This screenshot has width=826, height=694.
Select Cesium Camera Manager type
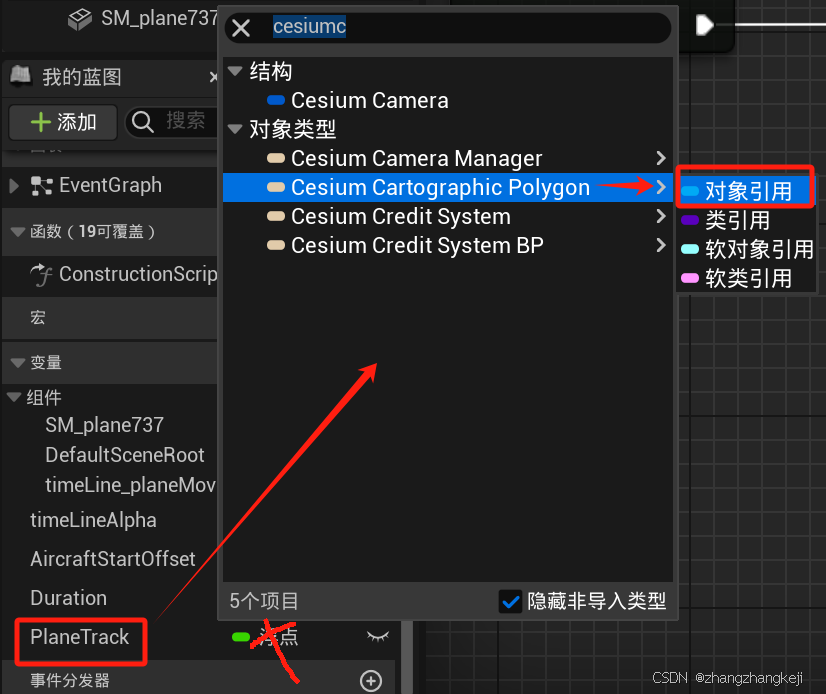[x=416, y=159]
